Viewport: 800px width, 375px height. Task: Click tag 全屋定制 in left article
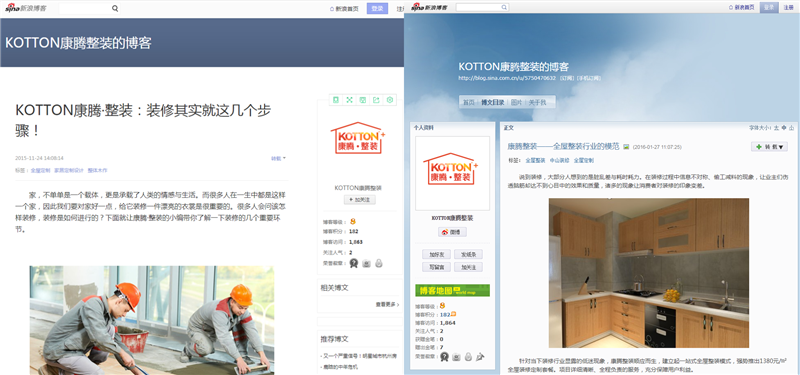40,171
